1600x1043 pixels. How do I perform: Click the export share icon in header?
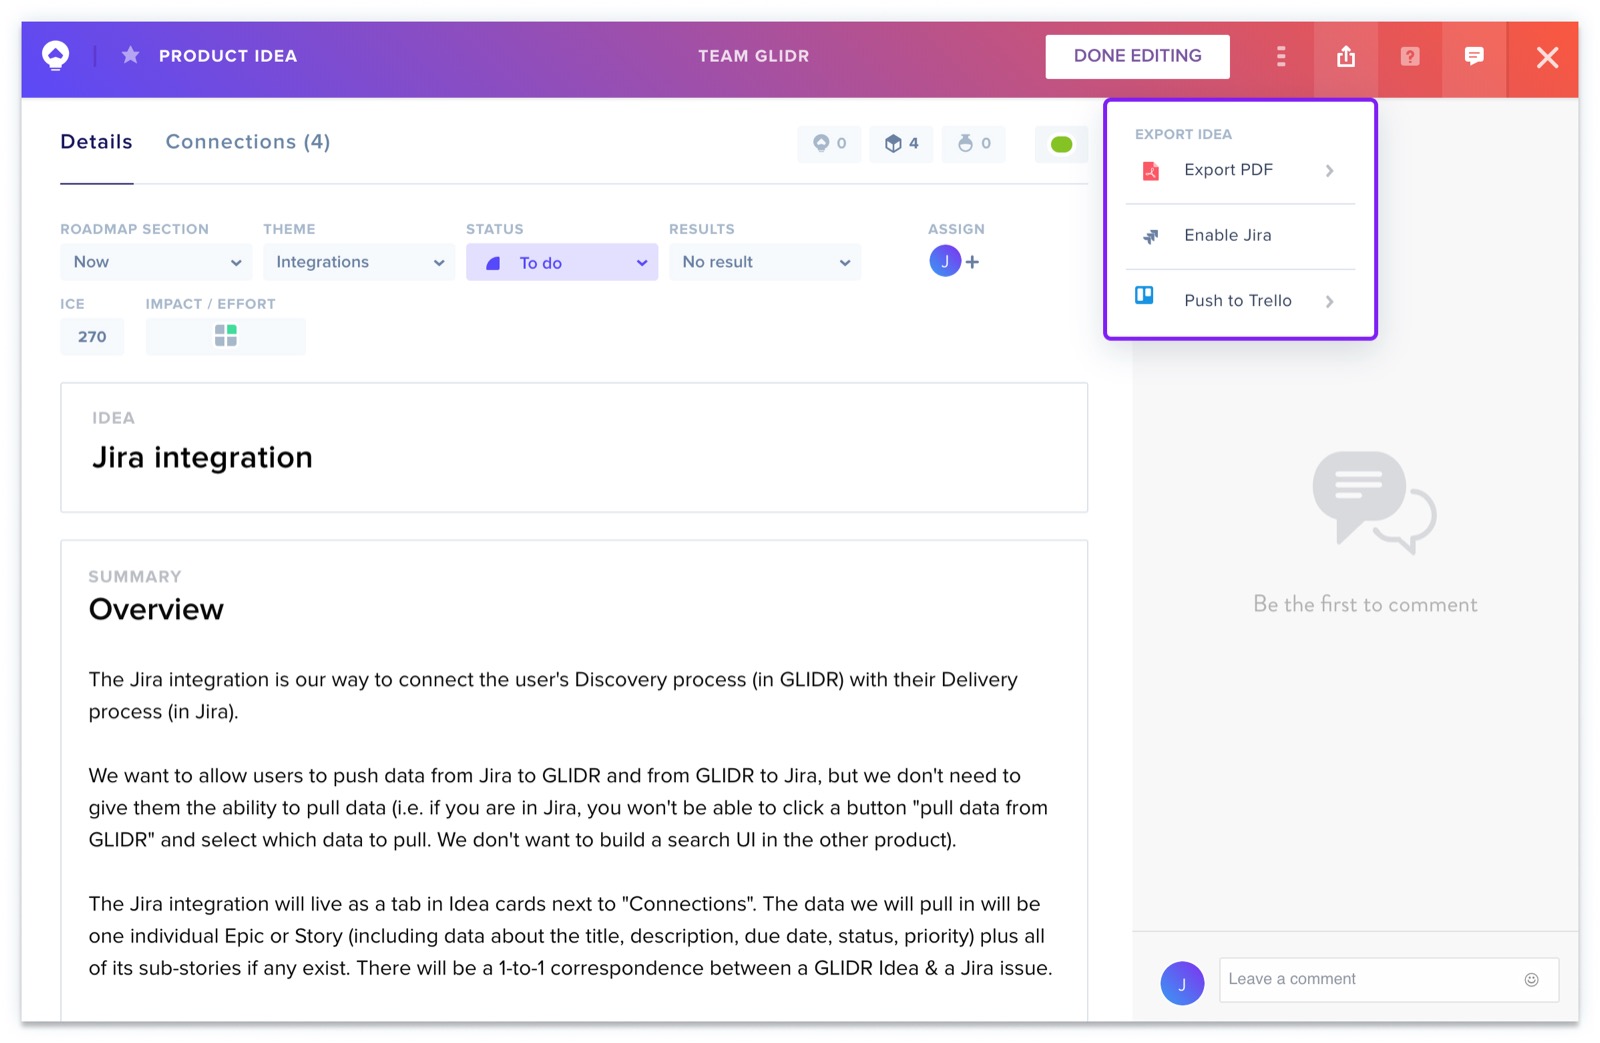click(1346, 57)
